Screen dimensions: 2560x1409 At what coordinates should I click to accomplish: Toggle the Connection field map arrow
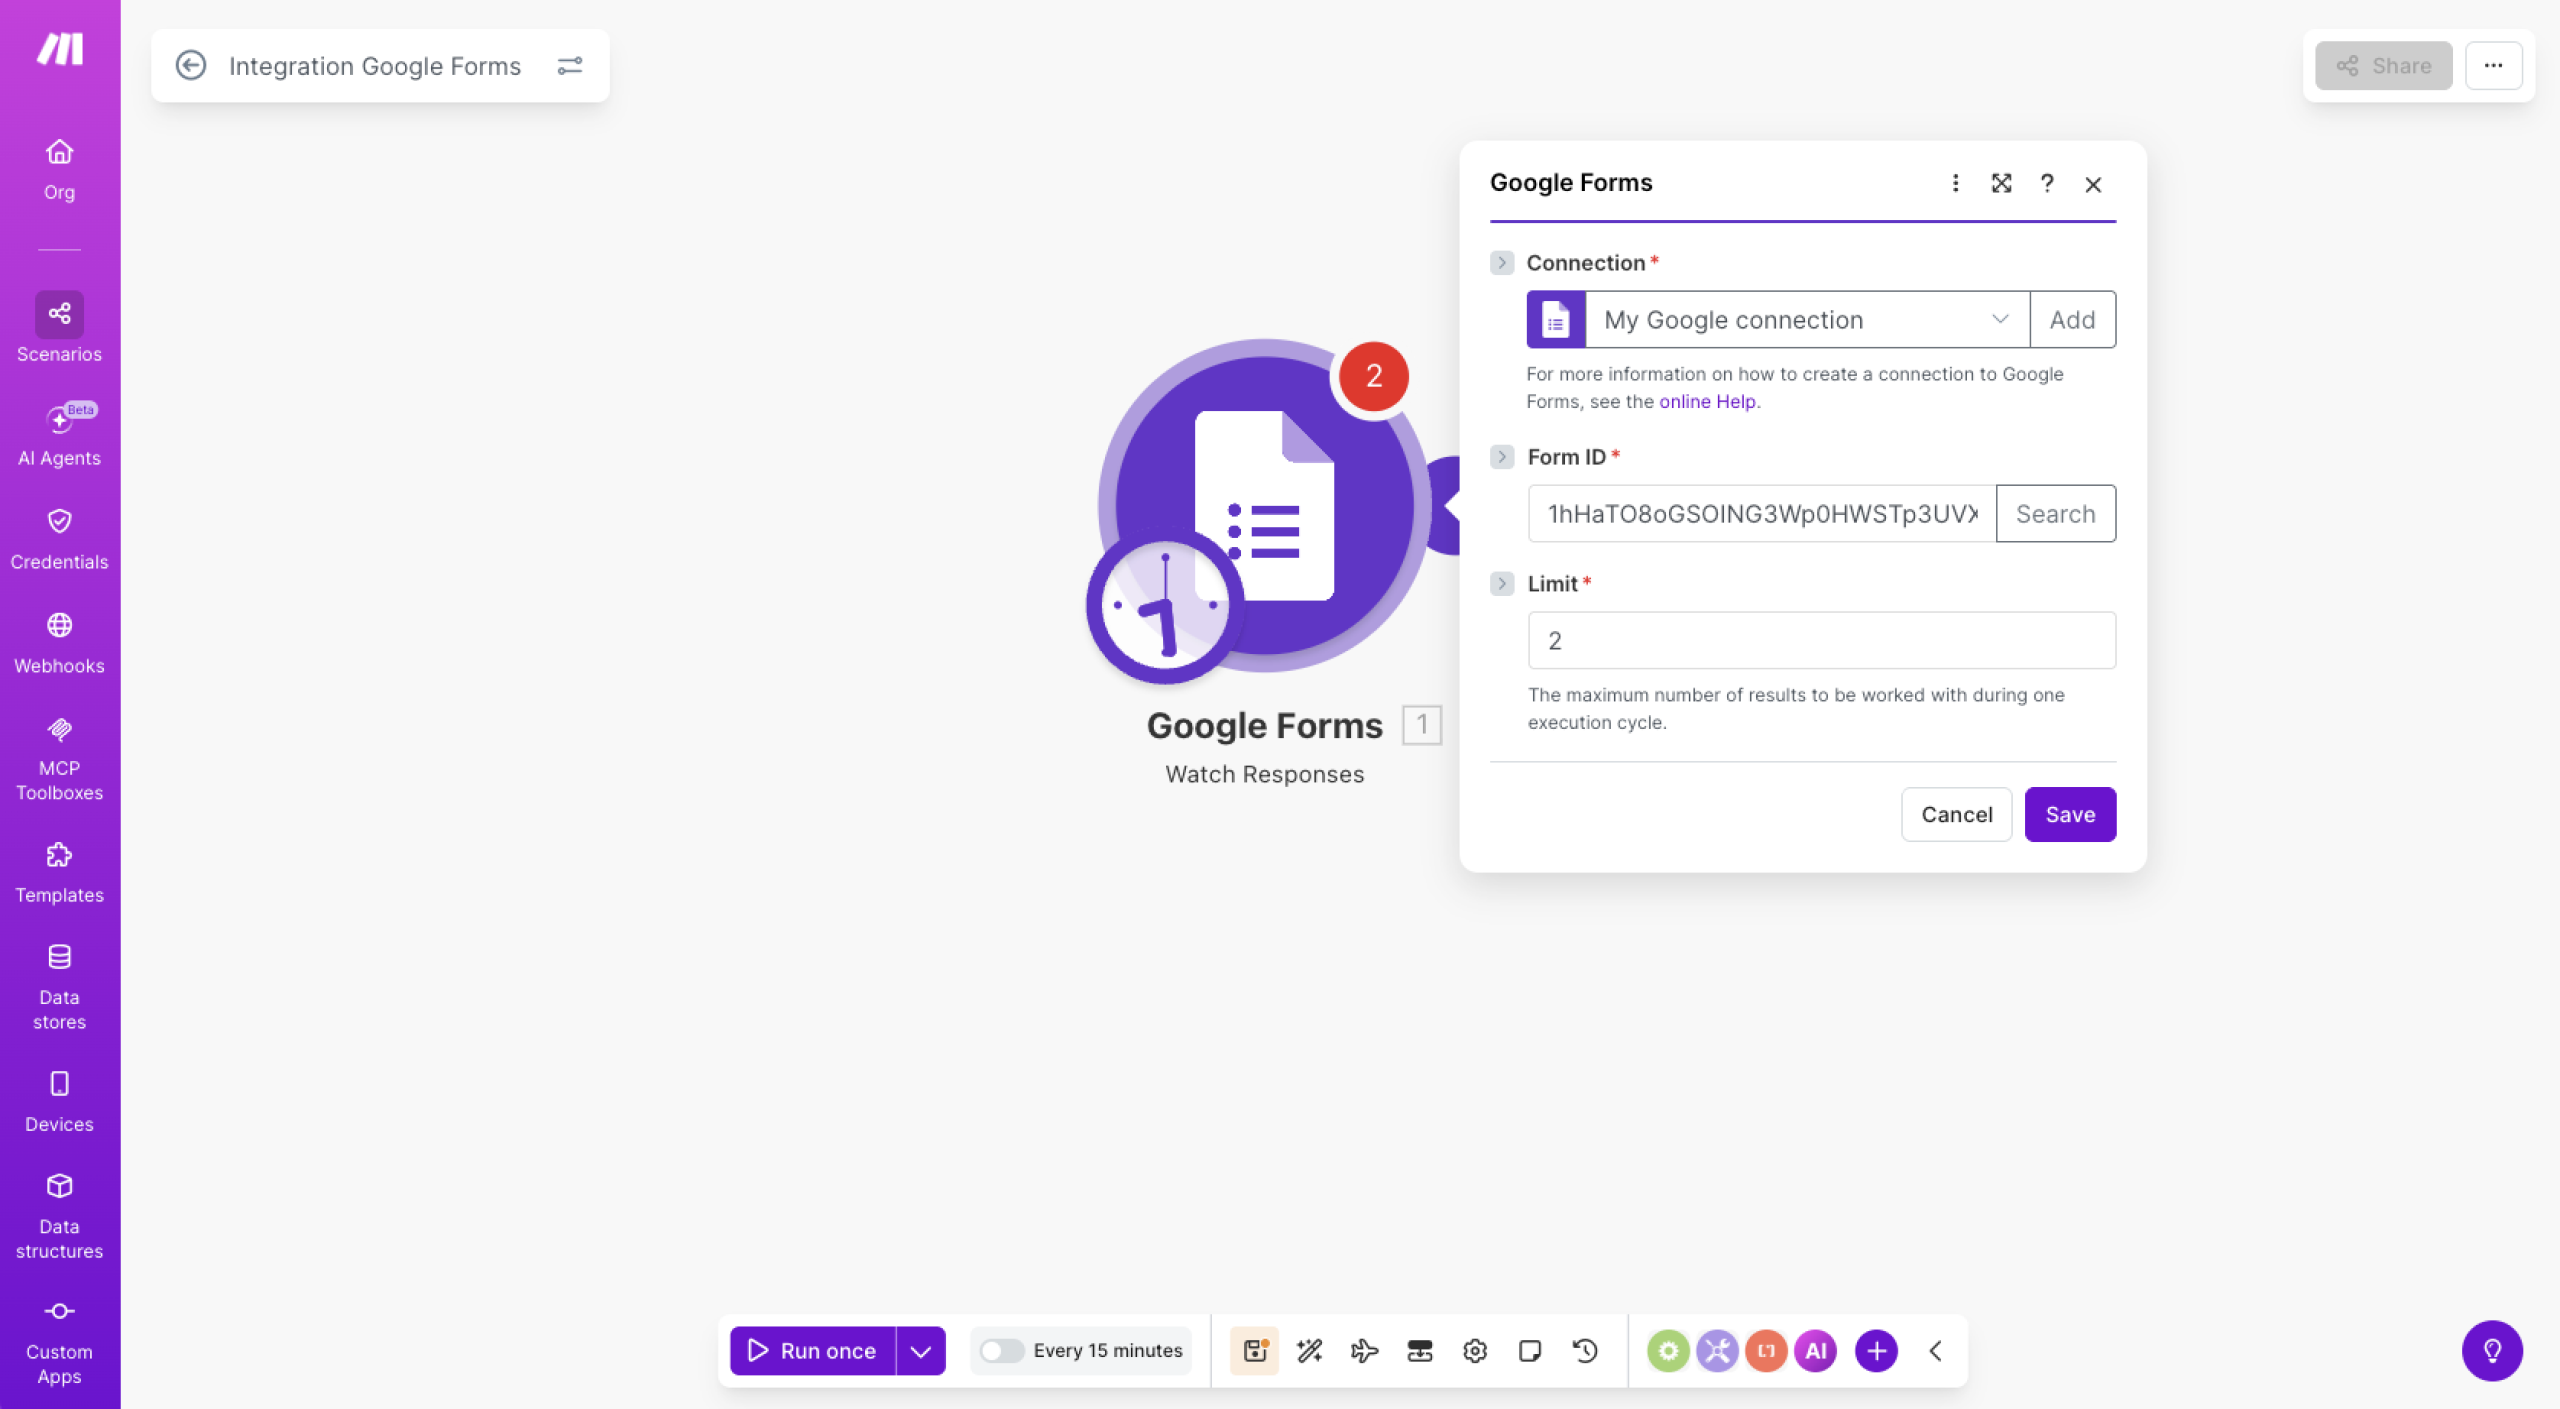pos(1501,263)
